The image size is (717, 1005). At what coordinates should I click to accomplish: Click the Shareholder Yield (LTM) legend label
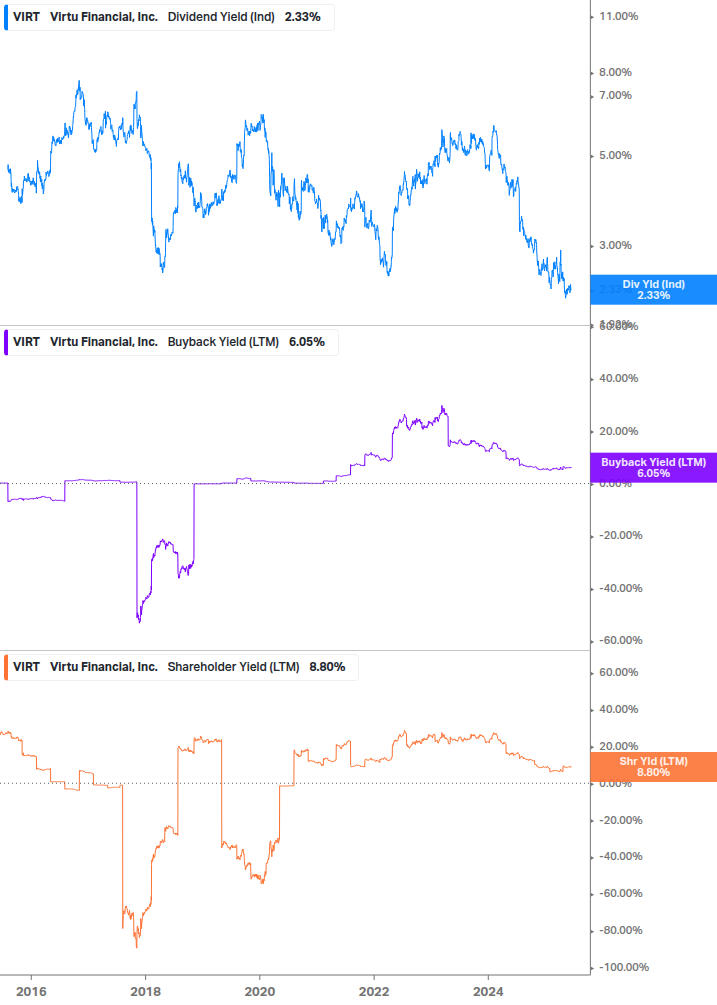tap(233, 667)
